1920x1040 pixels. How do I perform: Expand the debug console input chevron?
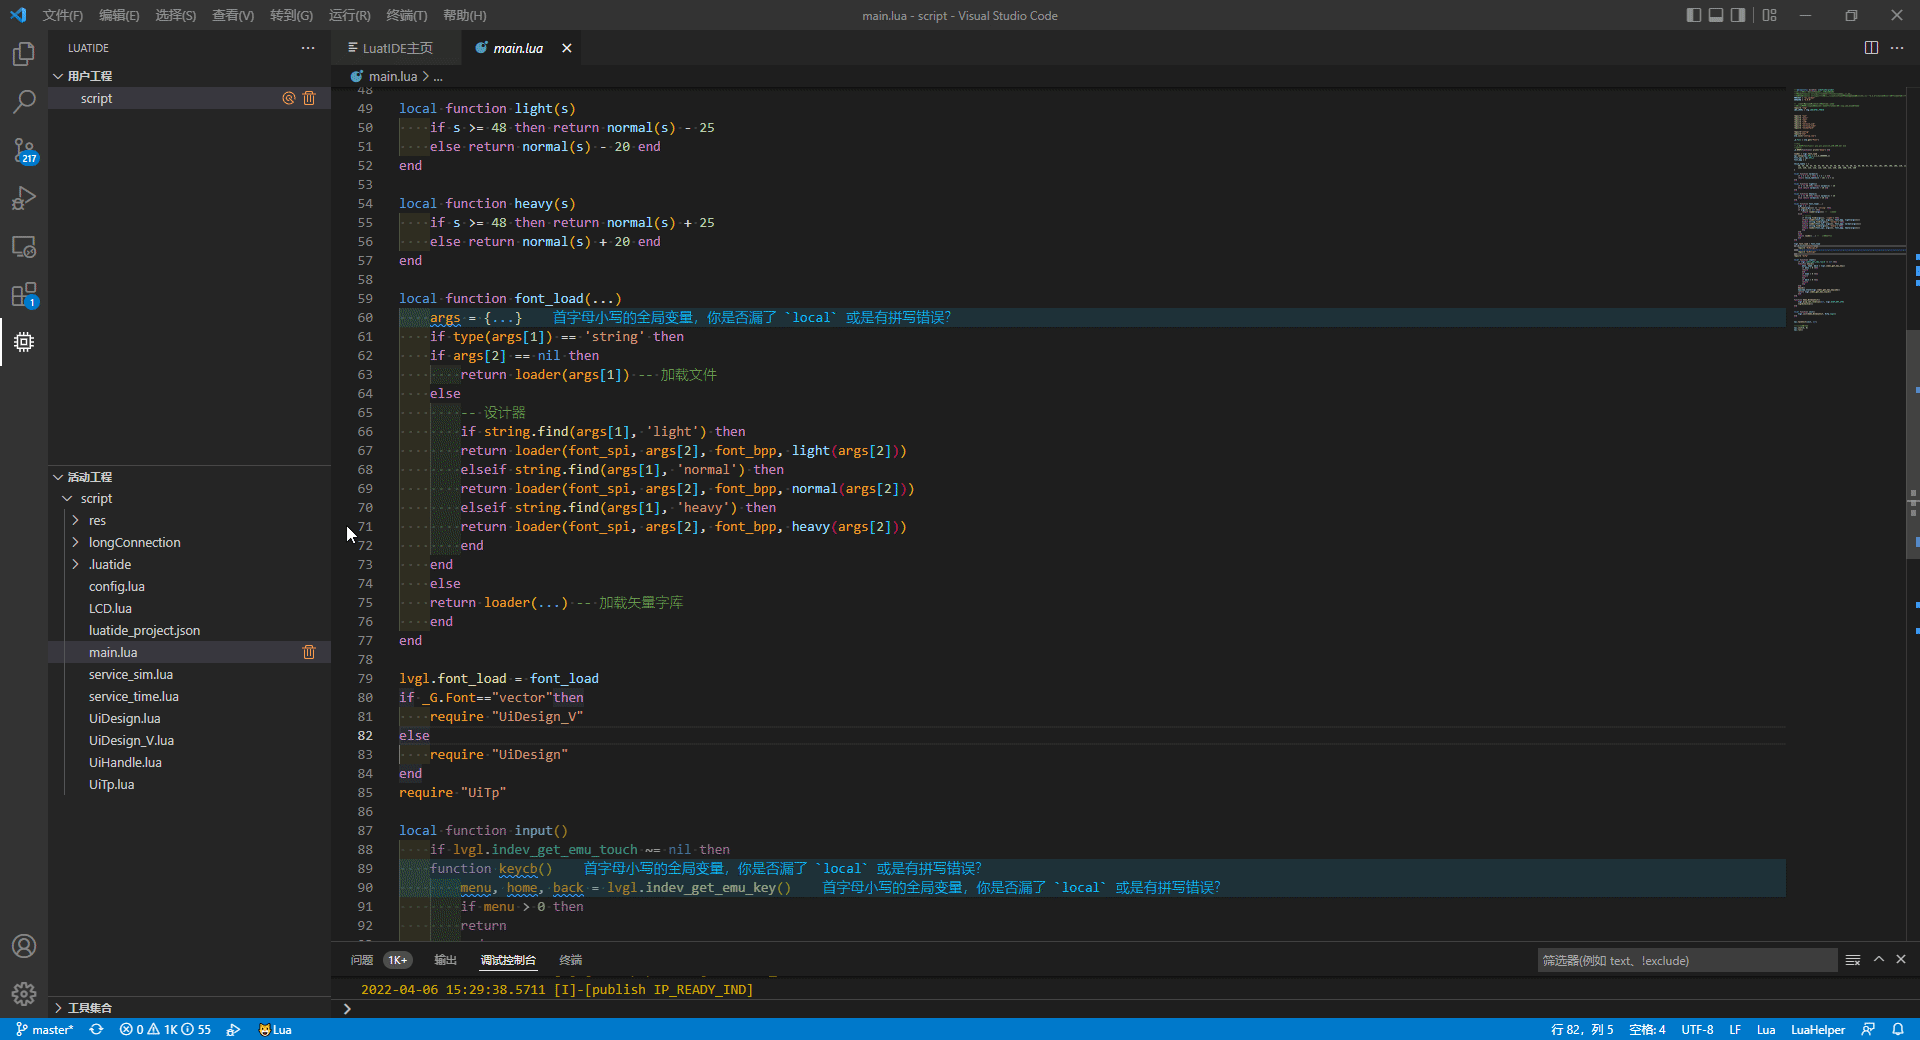[x=347, y=1008]
